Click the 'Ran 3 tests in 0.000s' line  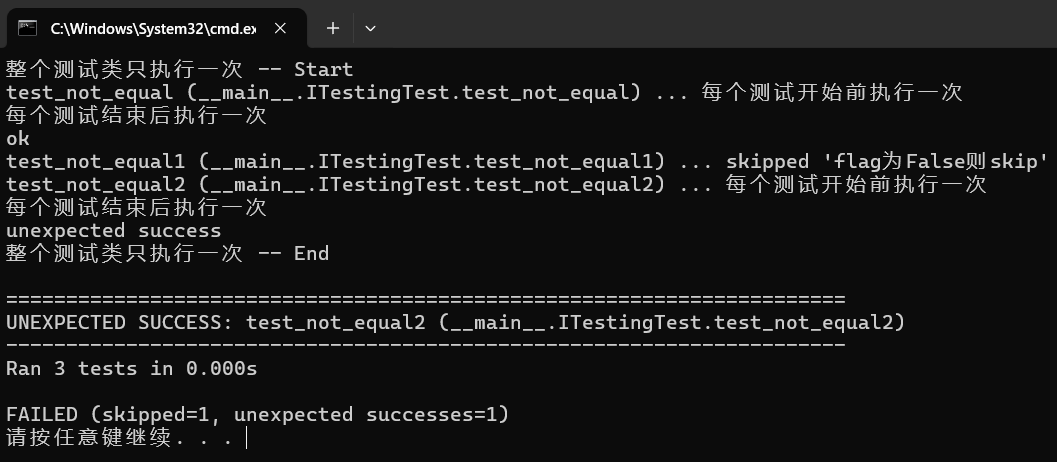(x=131, y=368)
